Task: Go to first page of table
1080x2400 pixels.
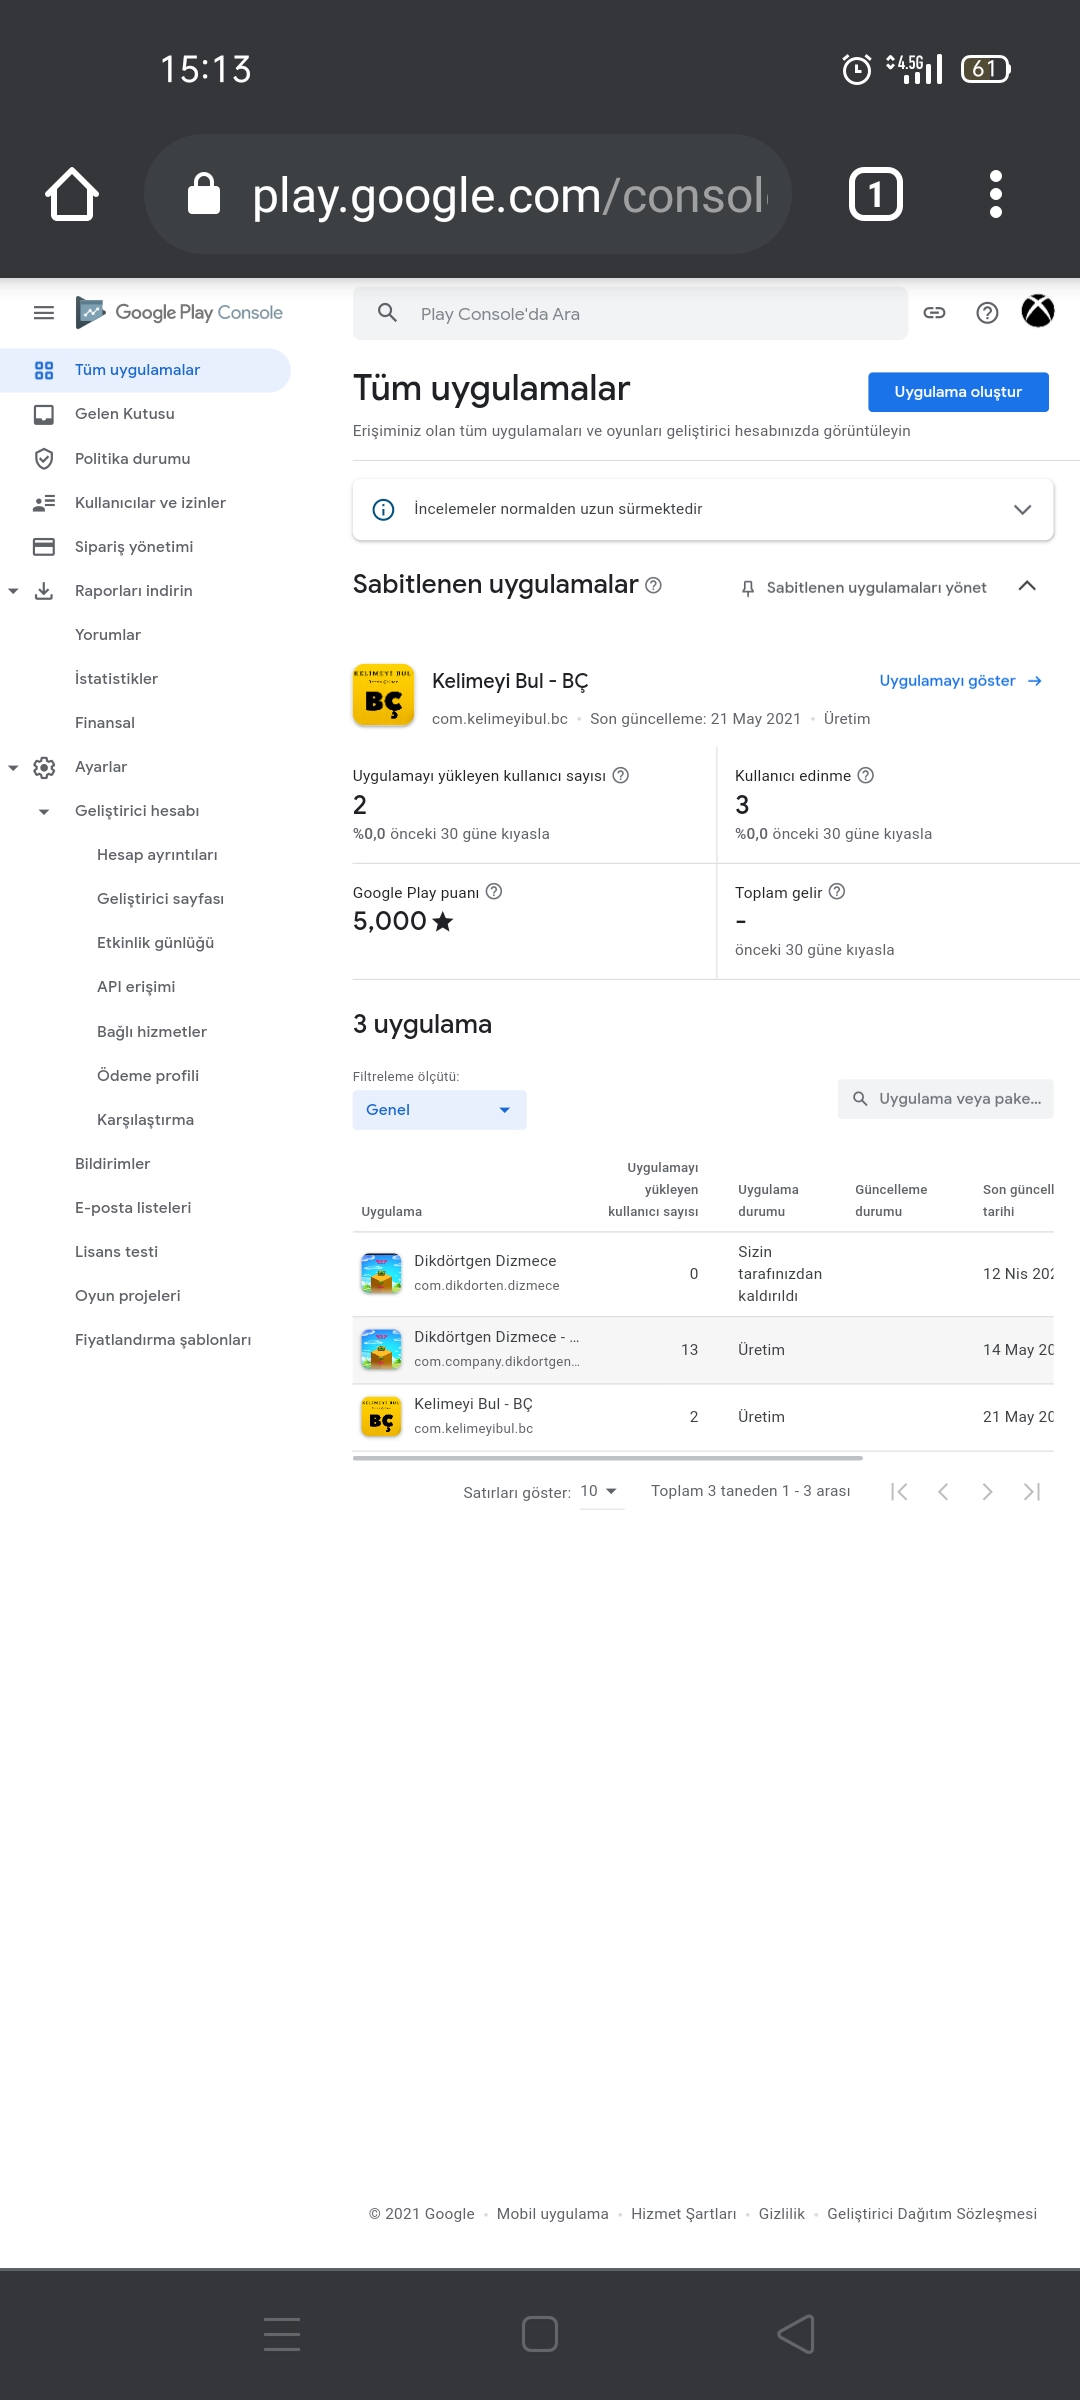Action: (x=899, y=1492)
